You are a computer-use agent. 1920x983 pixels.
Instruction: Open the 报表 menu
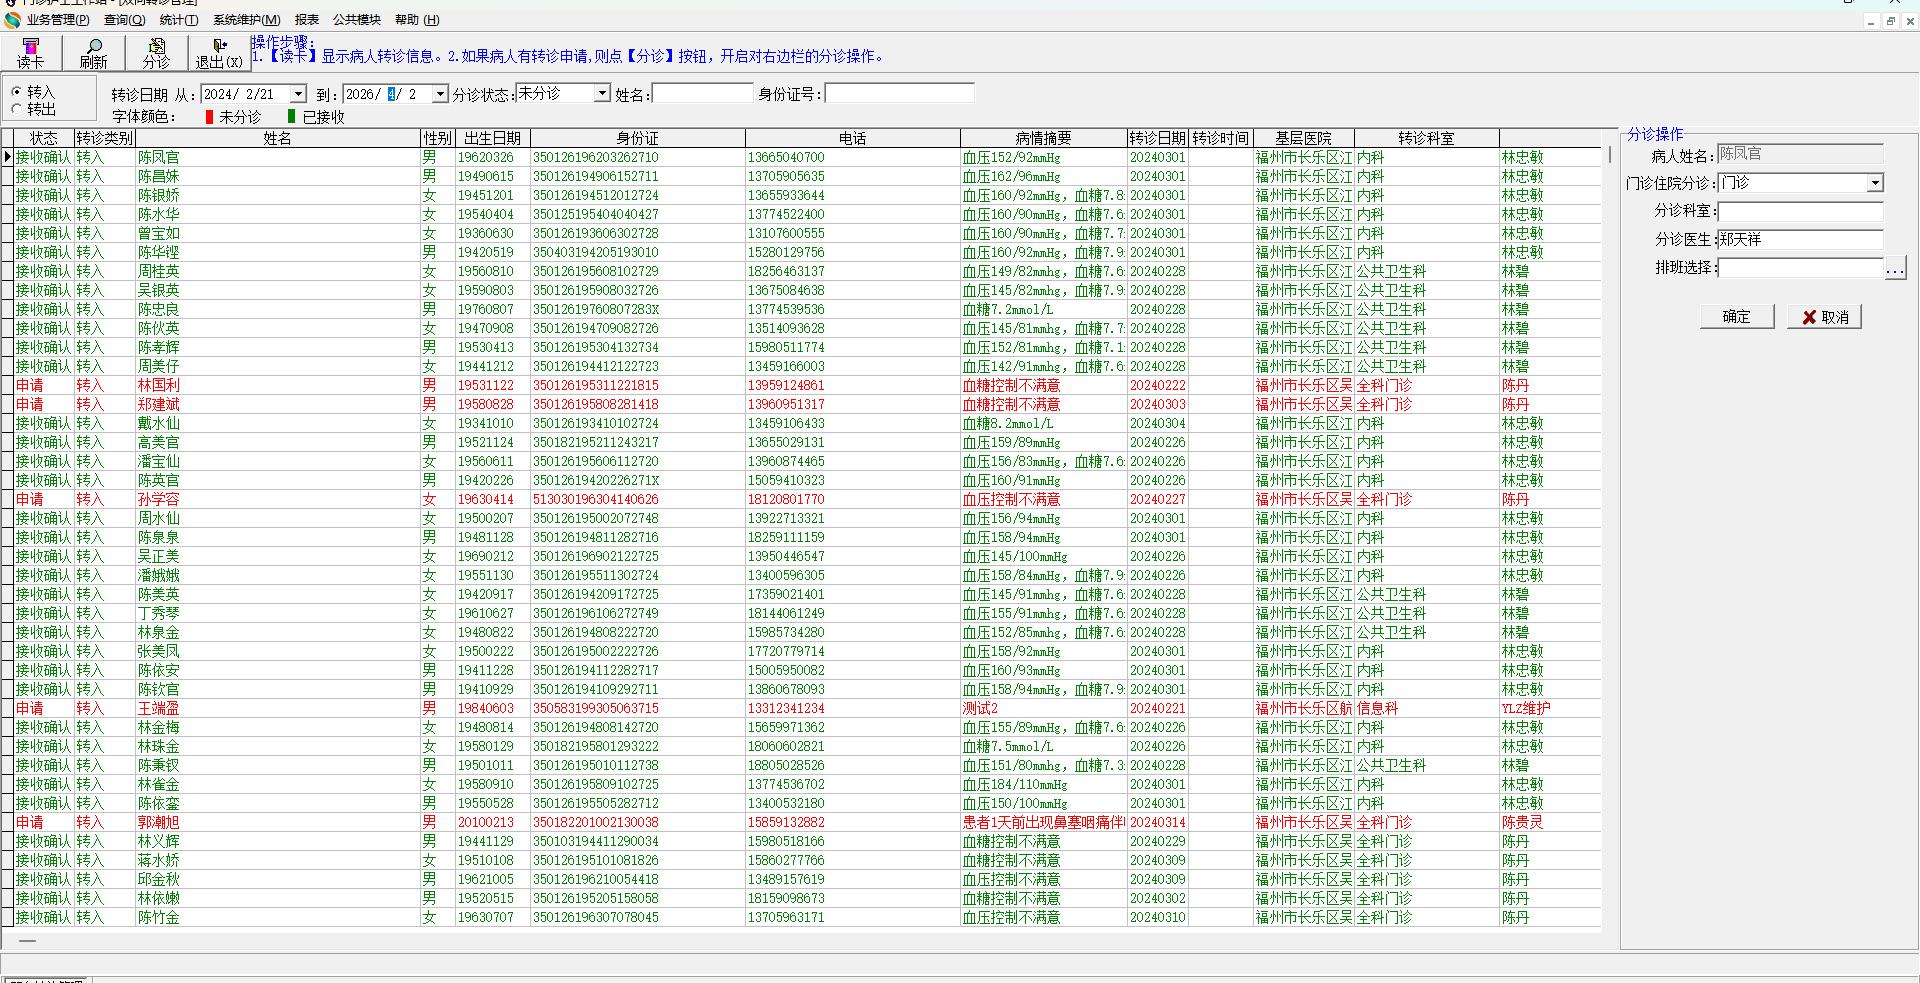click(x=307, y=20)
